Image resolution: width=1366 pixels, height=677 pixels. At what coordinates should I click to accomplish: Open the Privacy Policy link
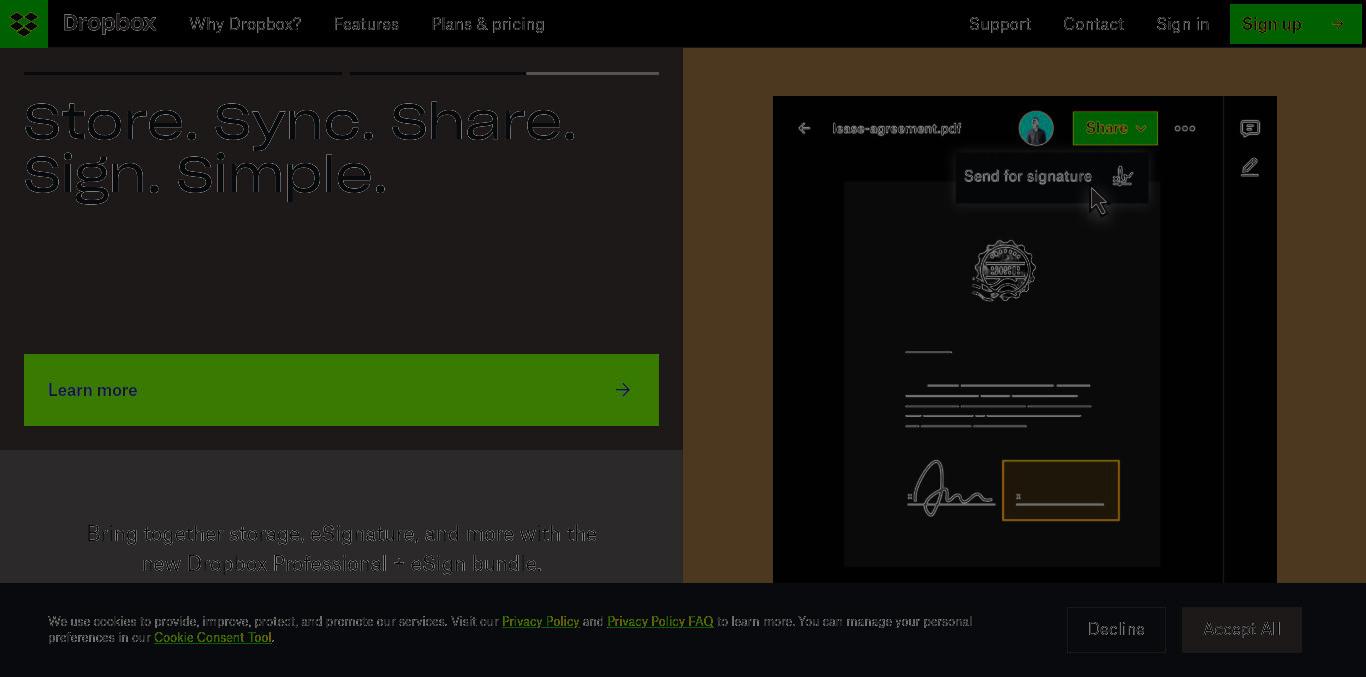click(x=541, y=621)
